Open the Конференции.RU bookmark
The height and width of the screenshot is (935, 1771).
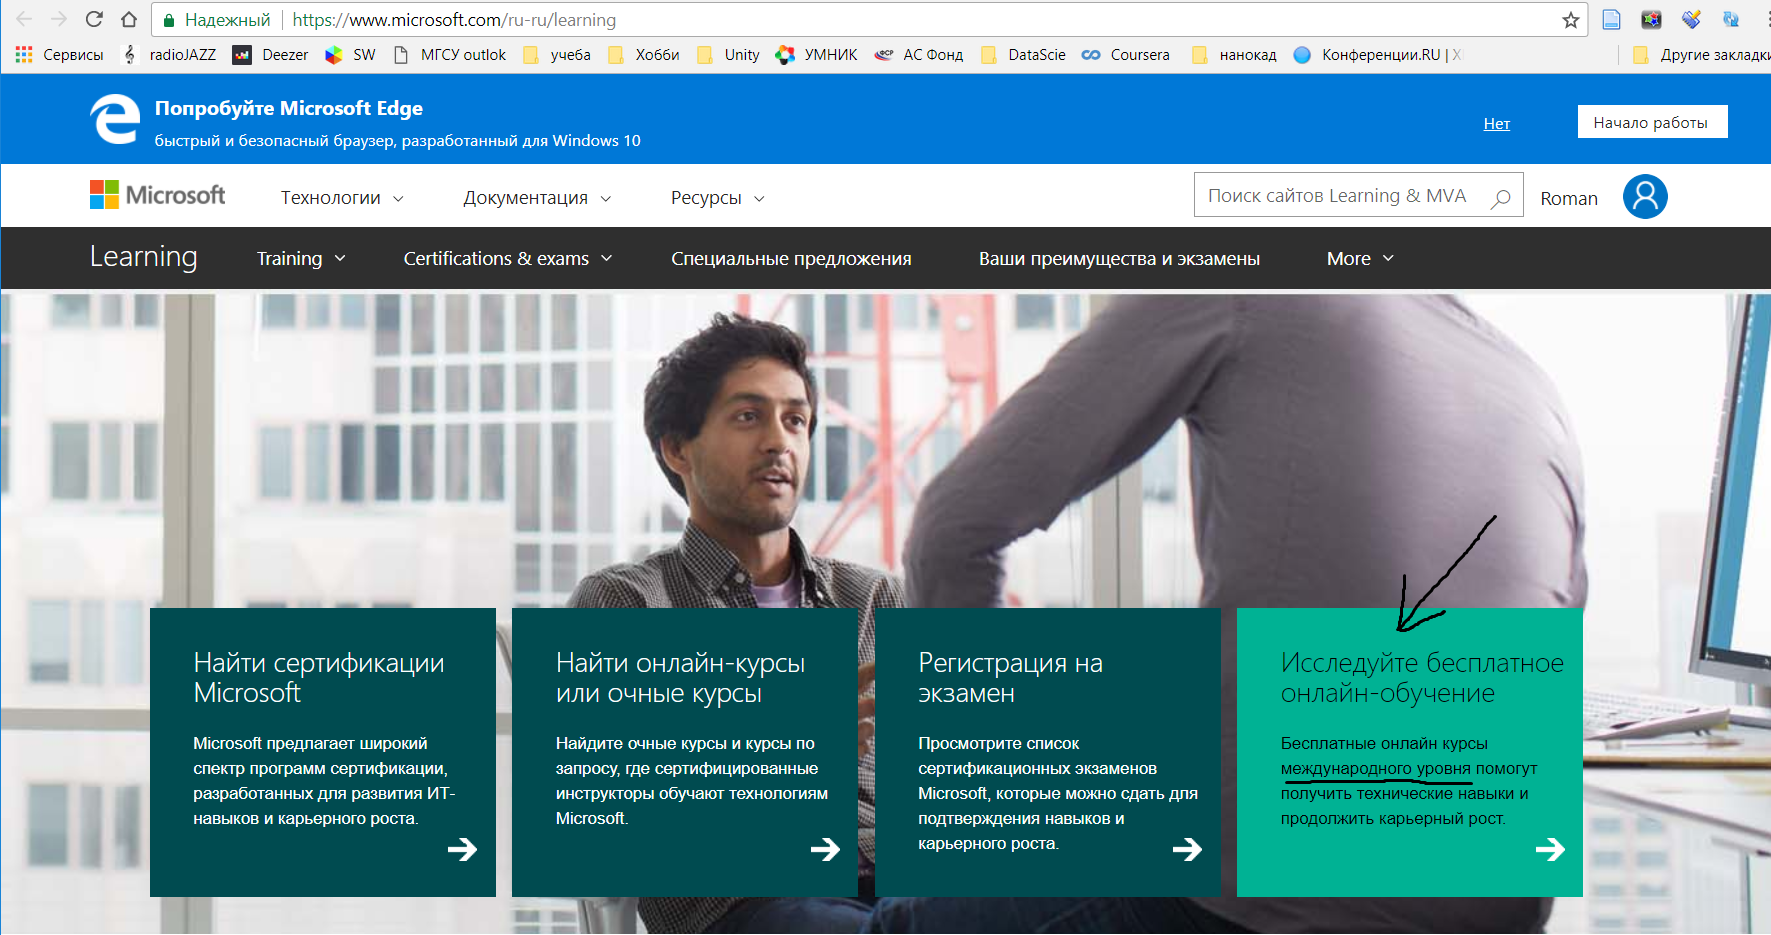1376,55
